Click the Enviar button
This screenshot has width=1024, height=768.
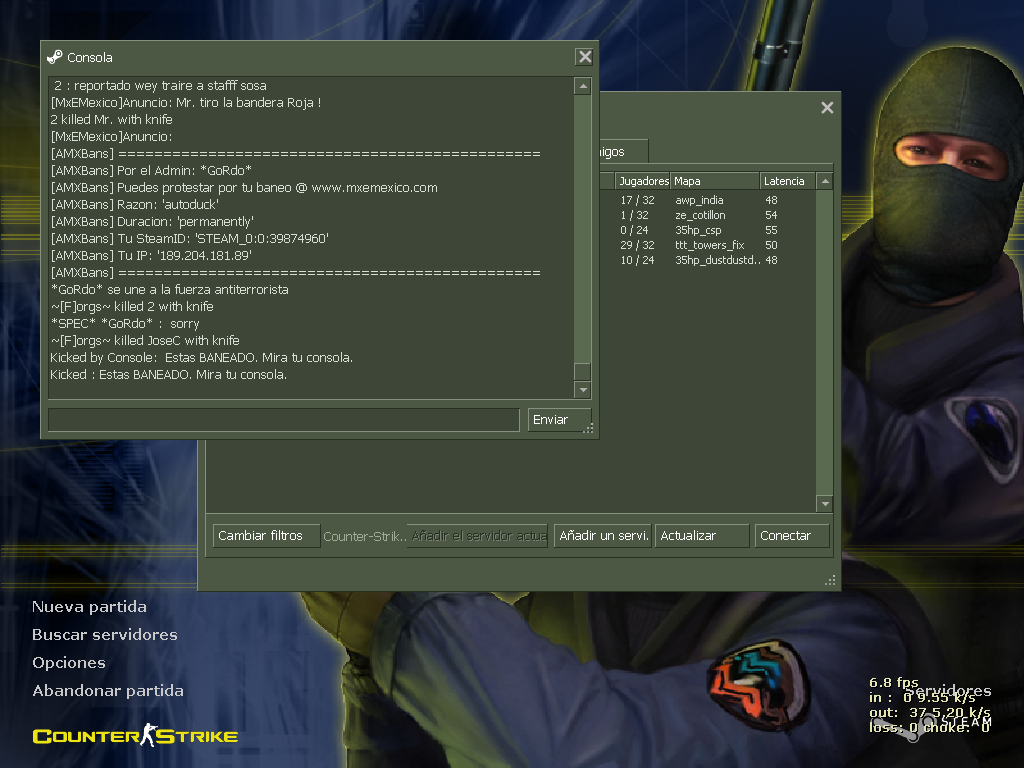point(559,420)
